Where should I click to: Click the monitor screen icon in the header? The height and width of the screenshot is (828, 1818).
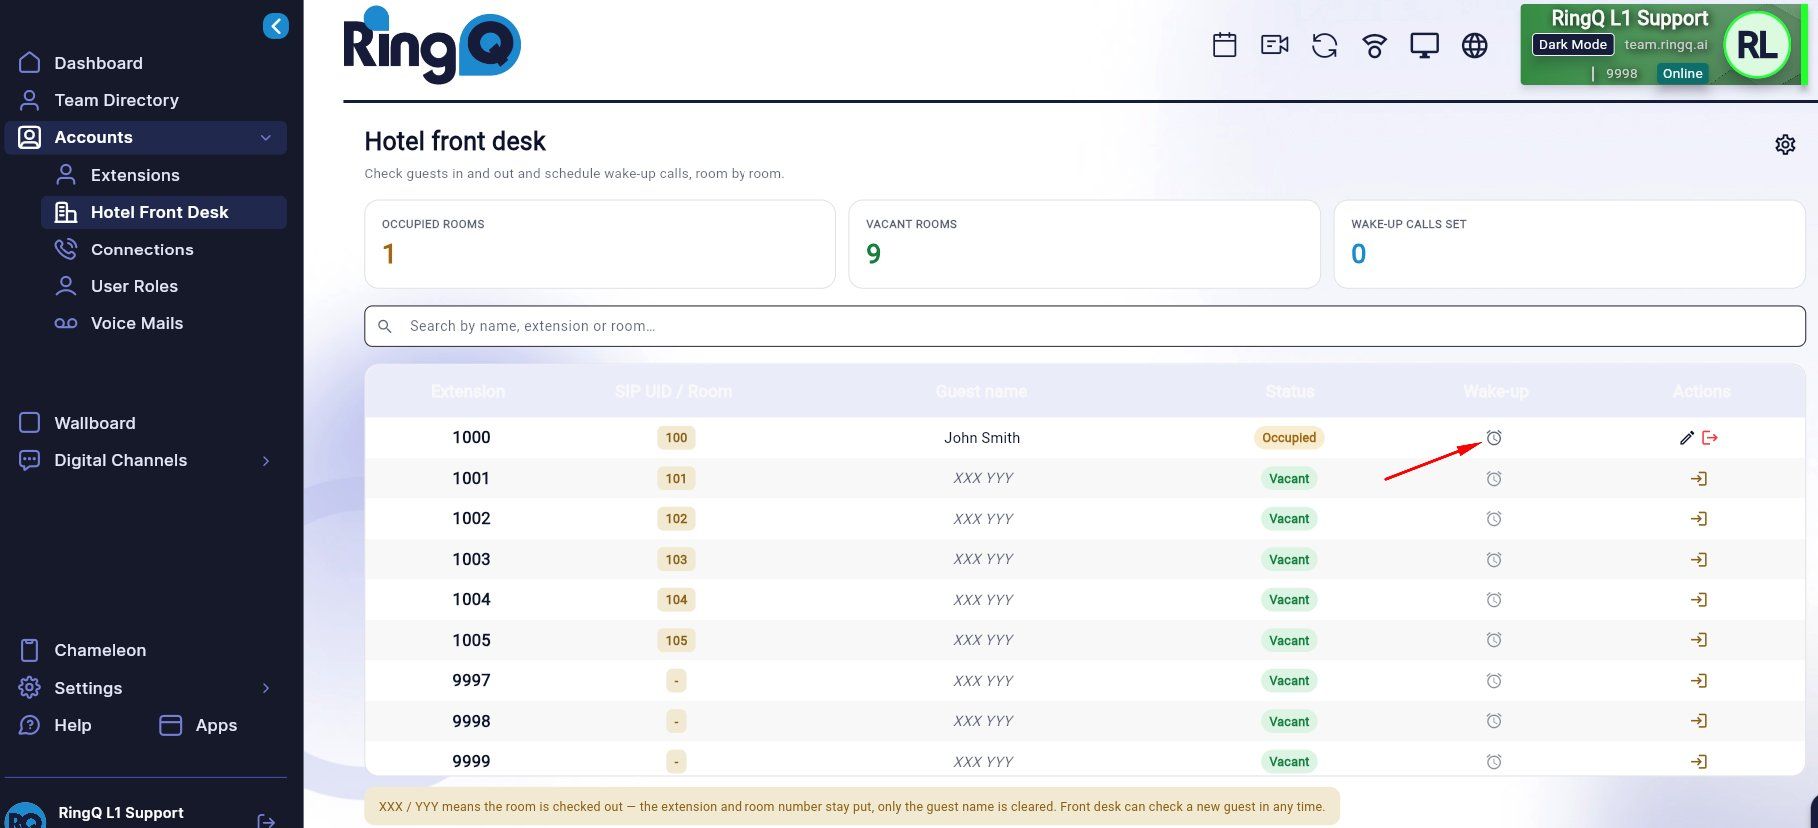[1425, 45]
